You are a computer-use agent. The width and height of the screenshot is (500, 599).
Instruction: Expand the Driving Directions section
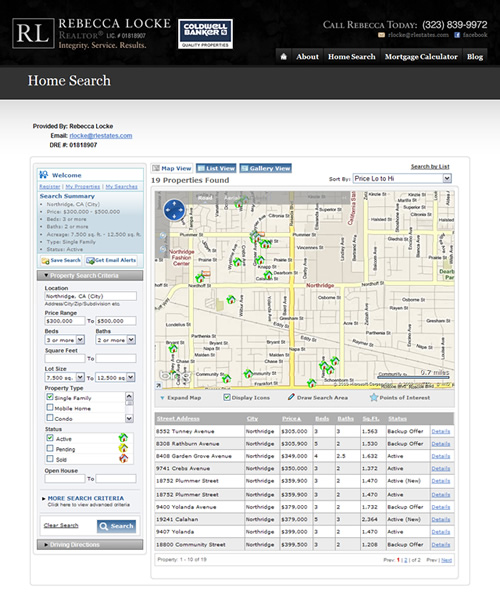(x=90, y=544)
